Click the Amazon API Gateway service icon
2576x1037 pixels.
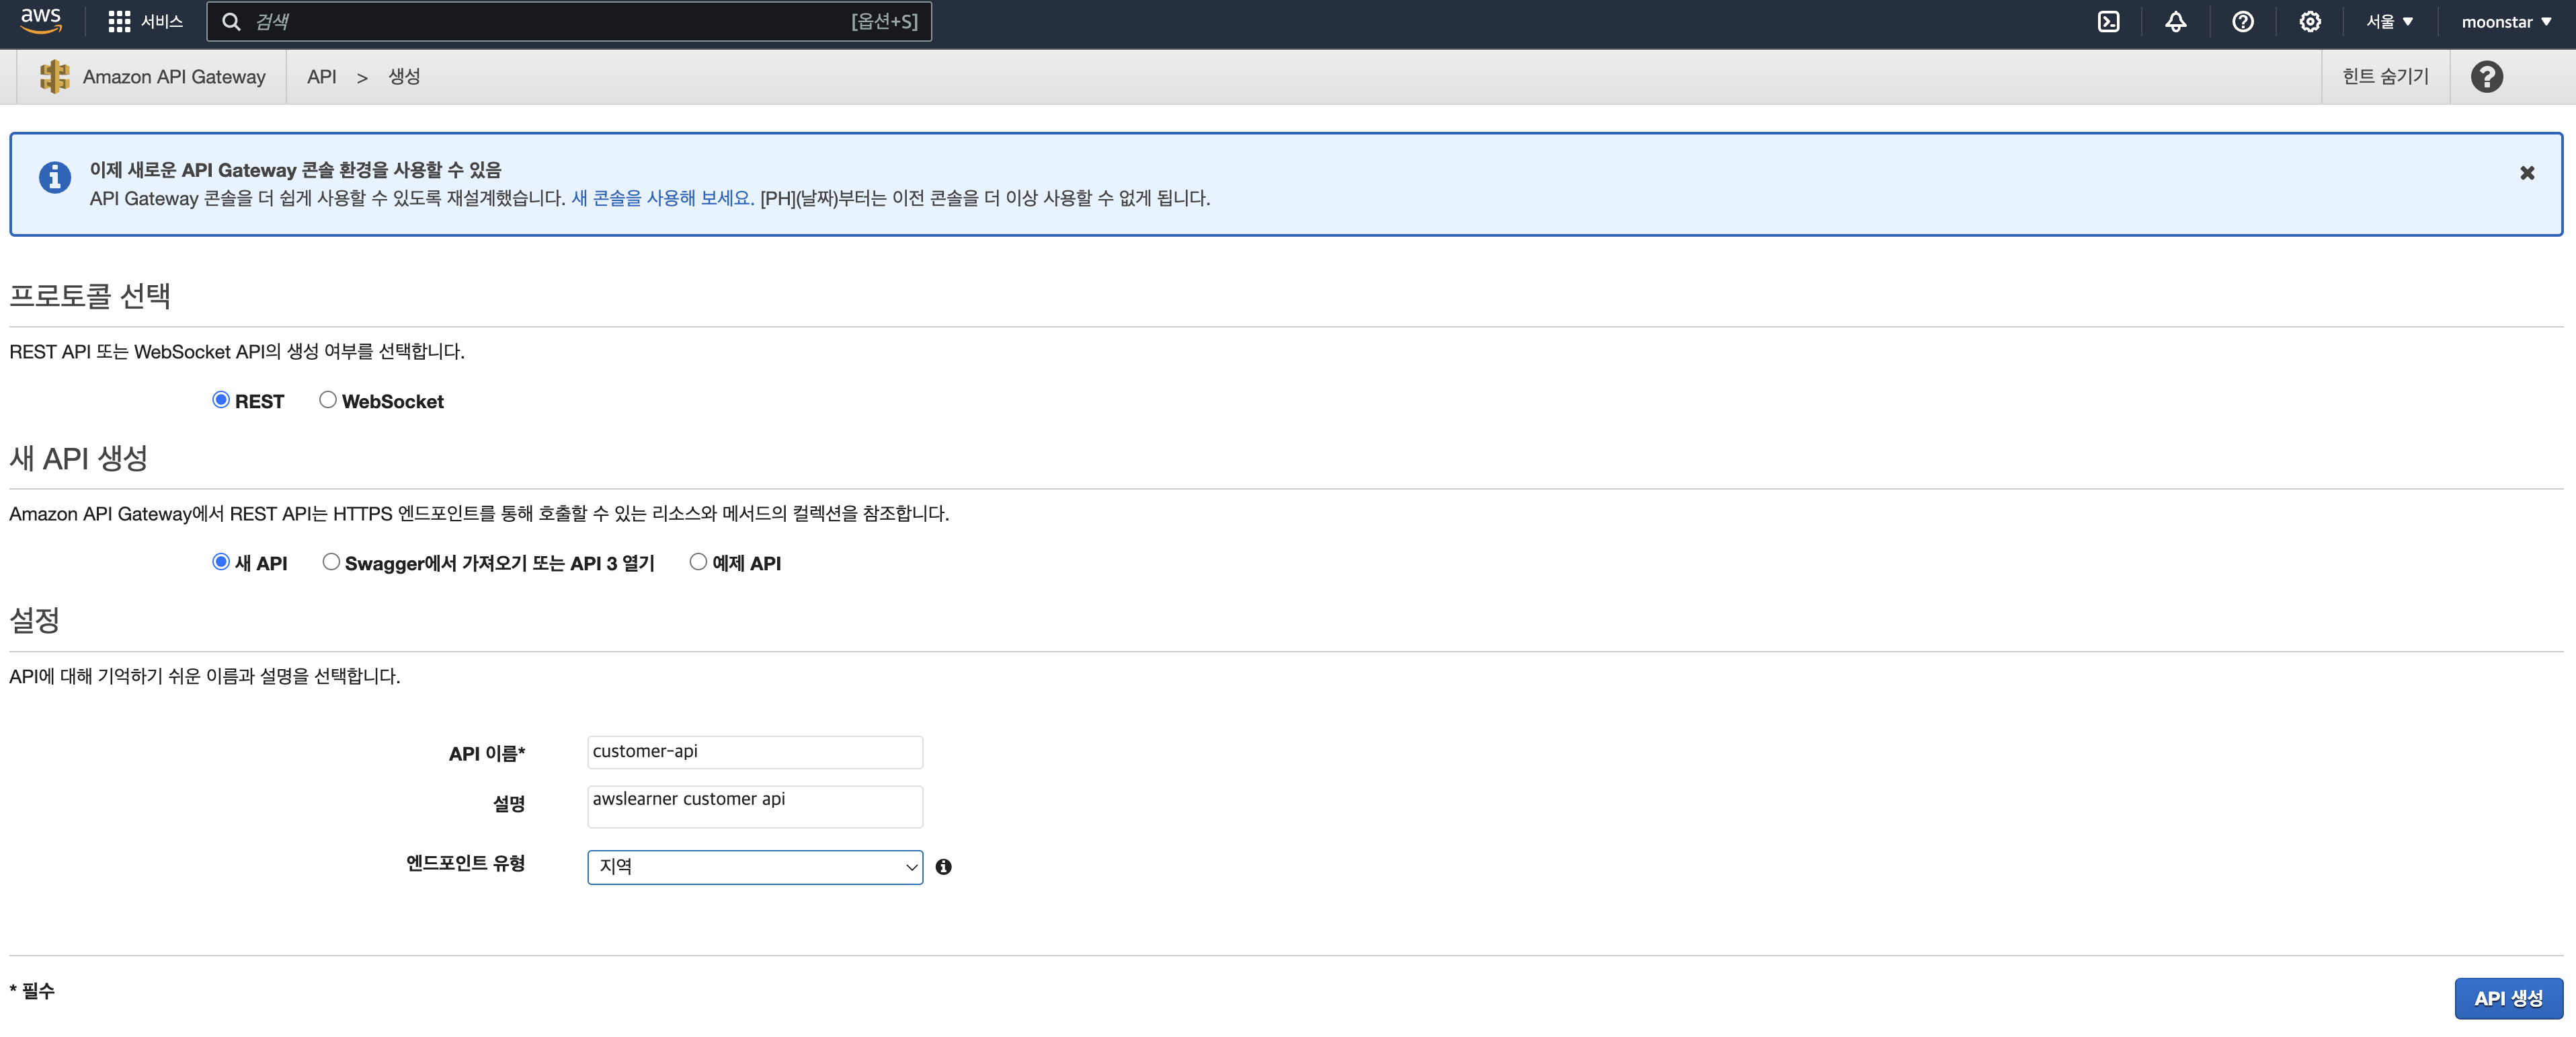(54, 77)
